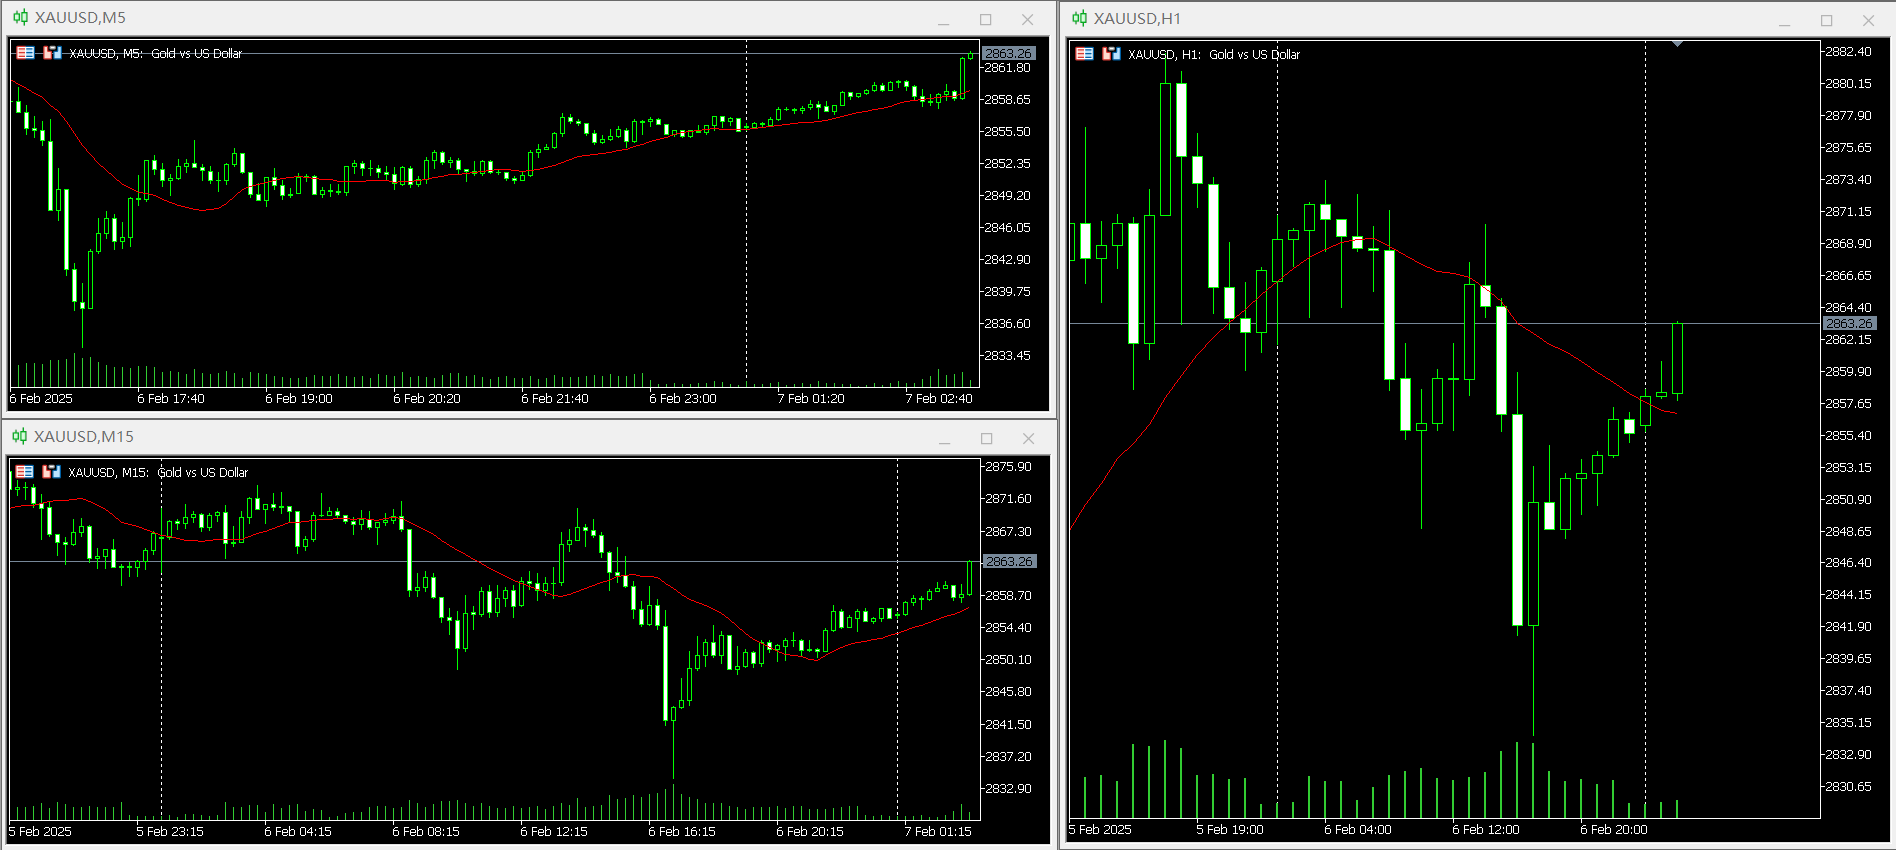Click '5 Feb 2025' on M15 time axis
Viewport: 1896px width, 850px height.
[x=40, y=832]
